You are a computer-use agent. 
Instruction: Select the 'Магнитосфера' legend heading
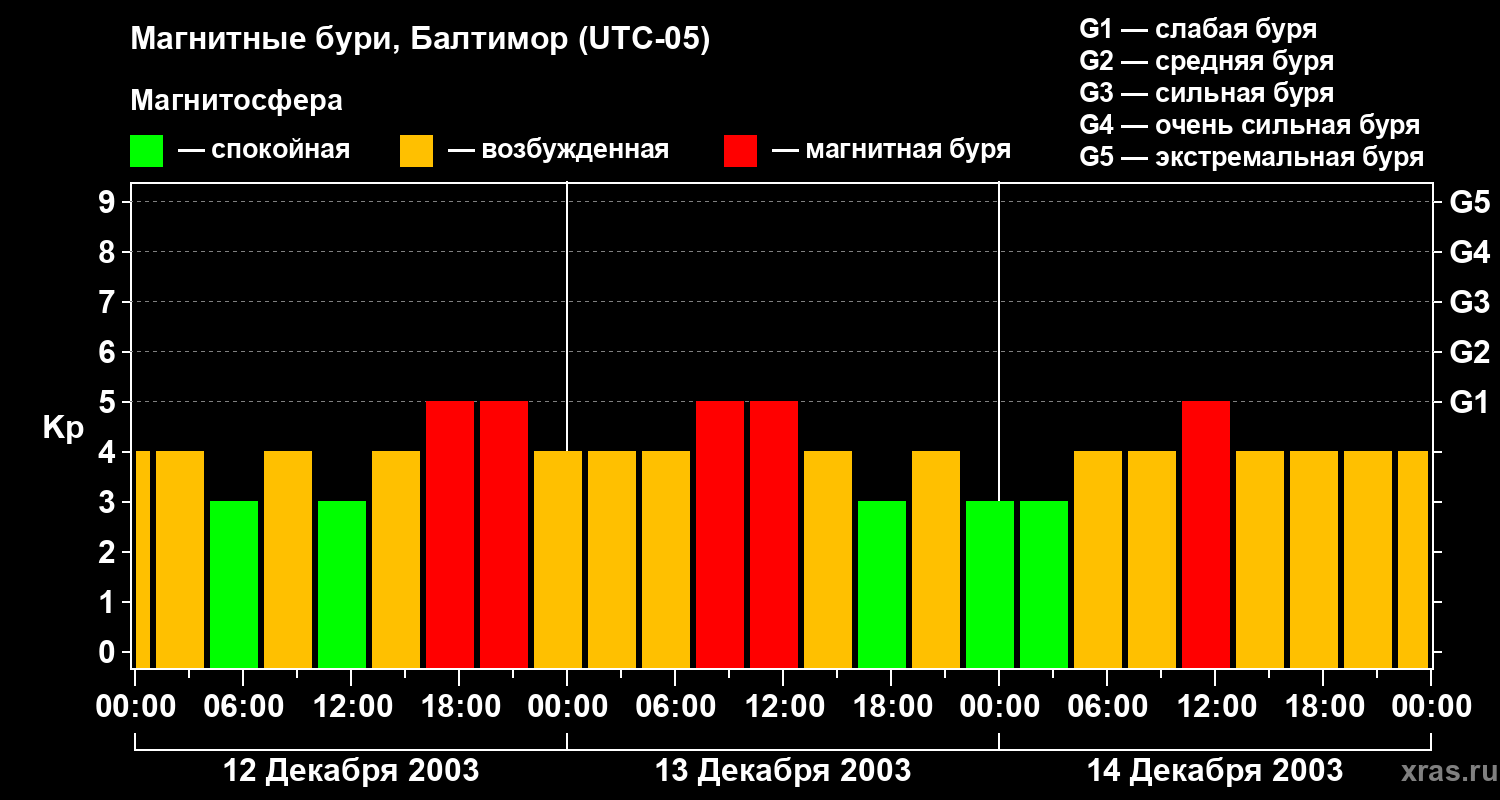236,101
